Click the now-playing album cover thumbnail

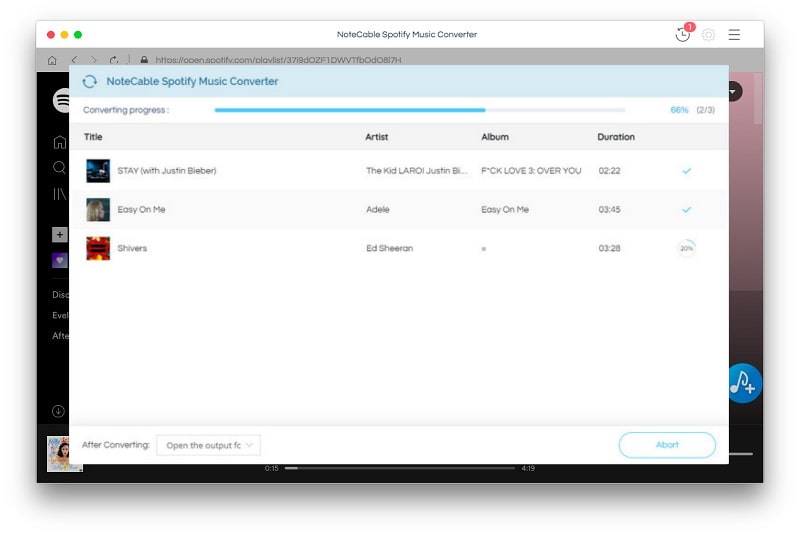58,454
